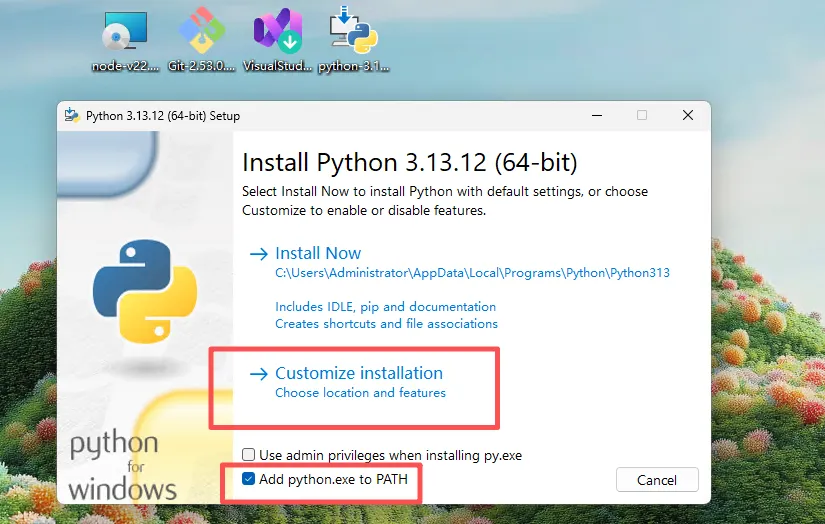825x524 pixels.
Task: Close the Python Setup window
Action: (x=688, y=115)
